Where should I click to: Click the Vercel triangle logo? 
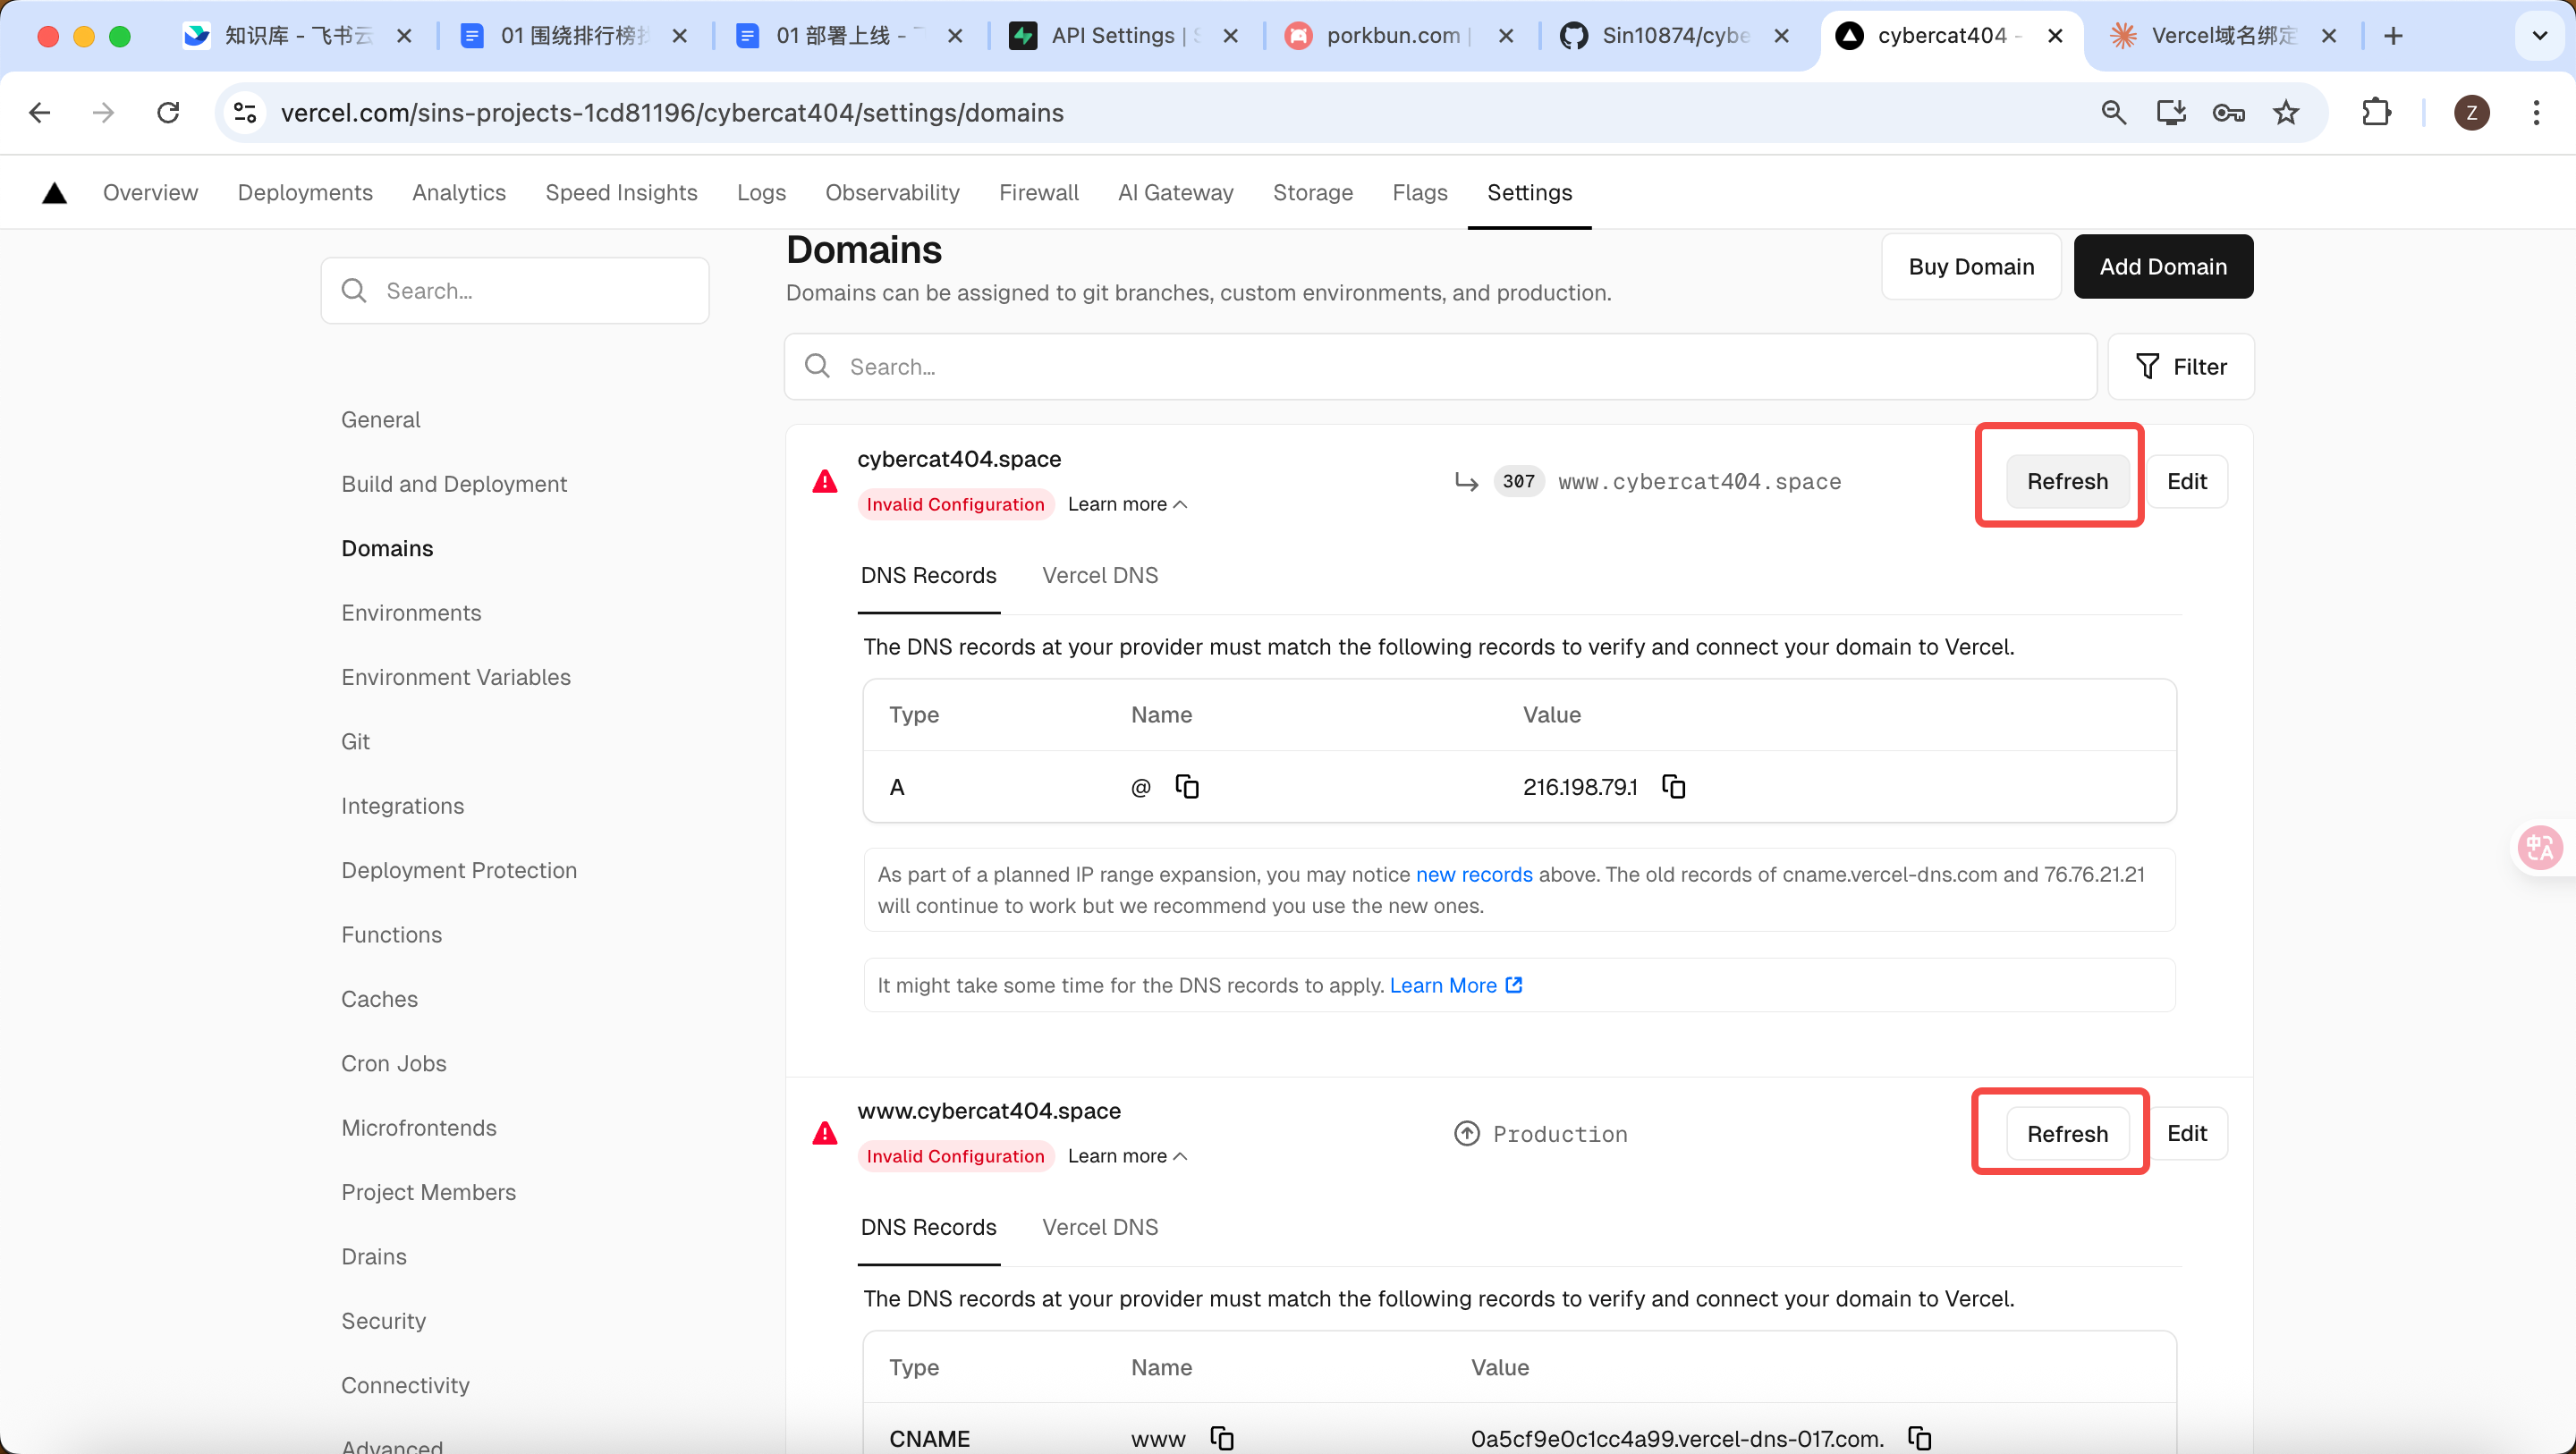tap(54, 193)
